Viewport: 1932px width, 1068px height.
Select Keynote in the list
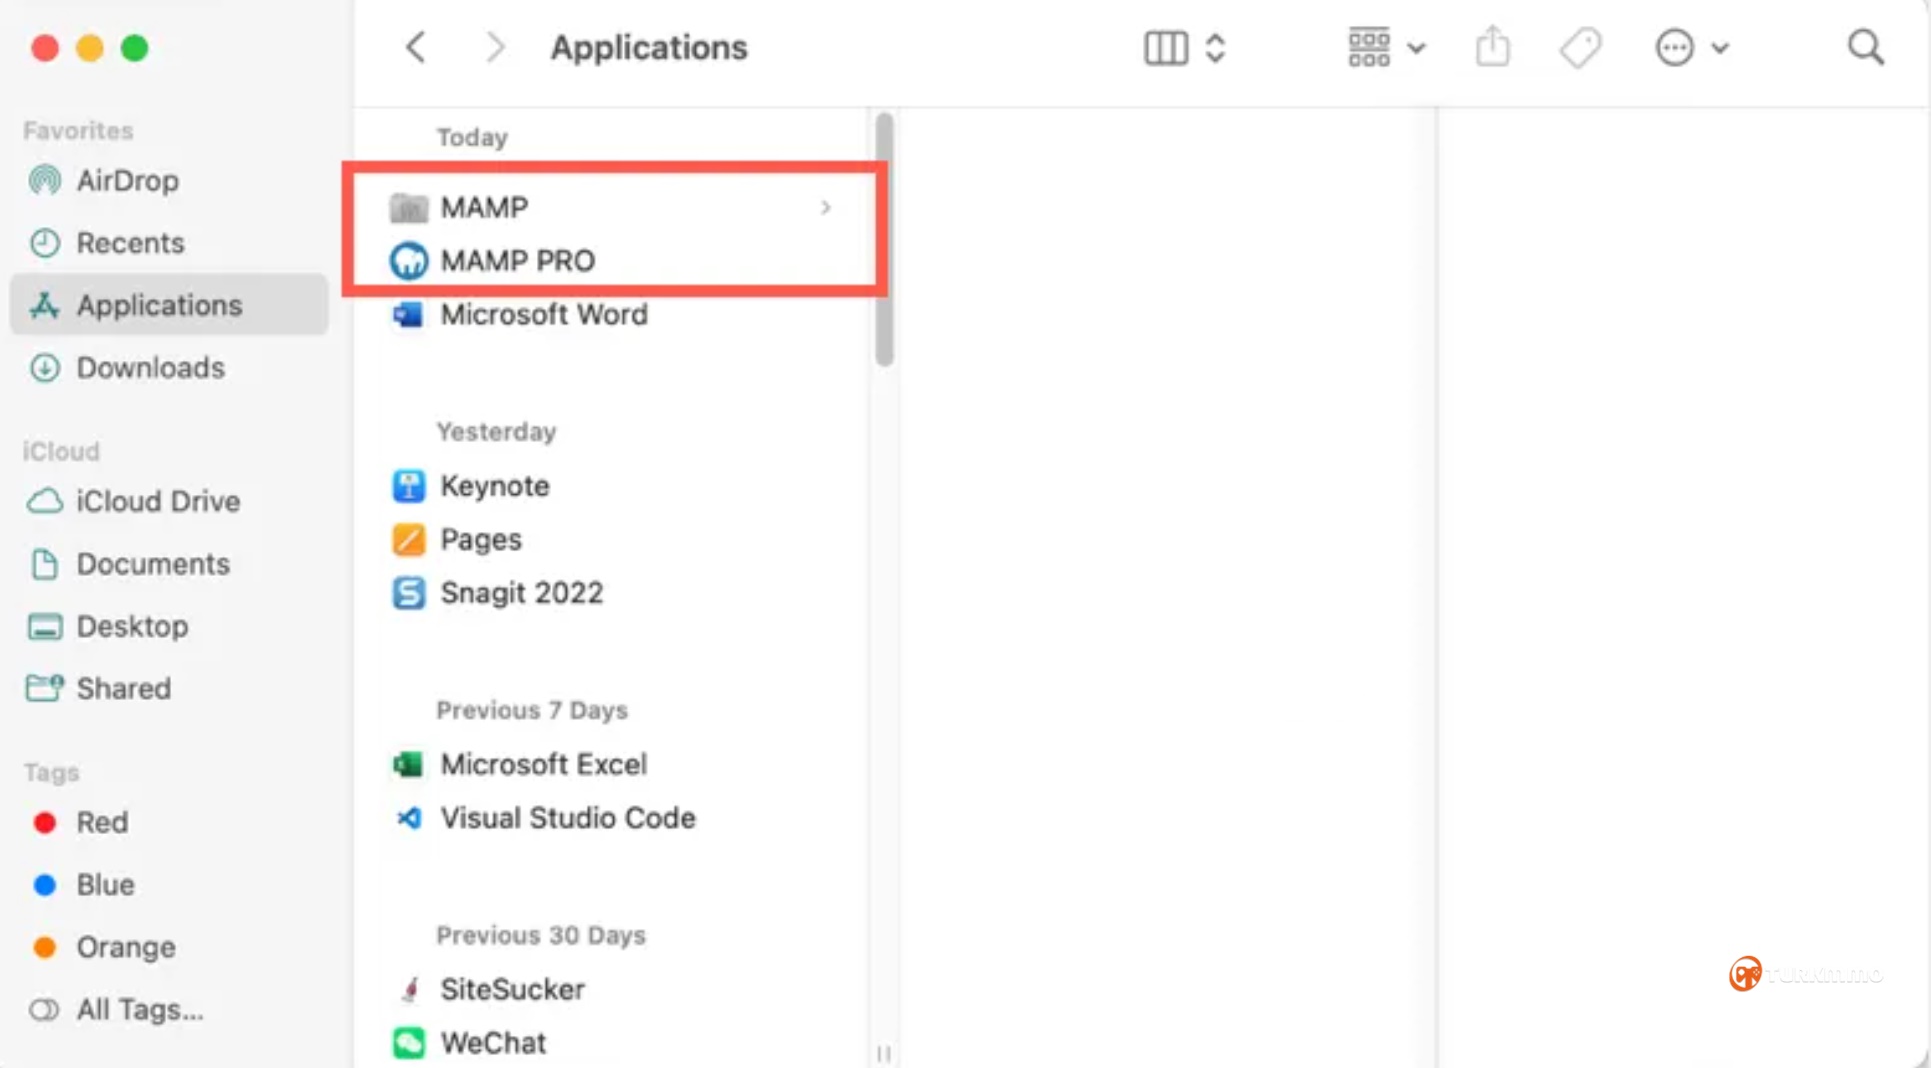point(495,486)
